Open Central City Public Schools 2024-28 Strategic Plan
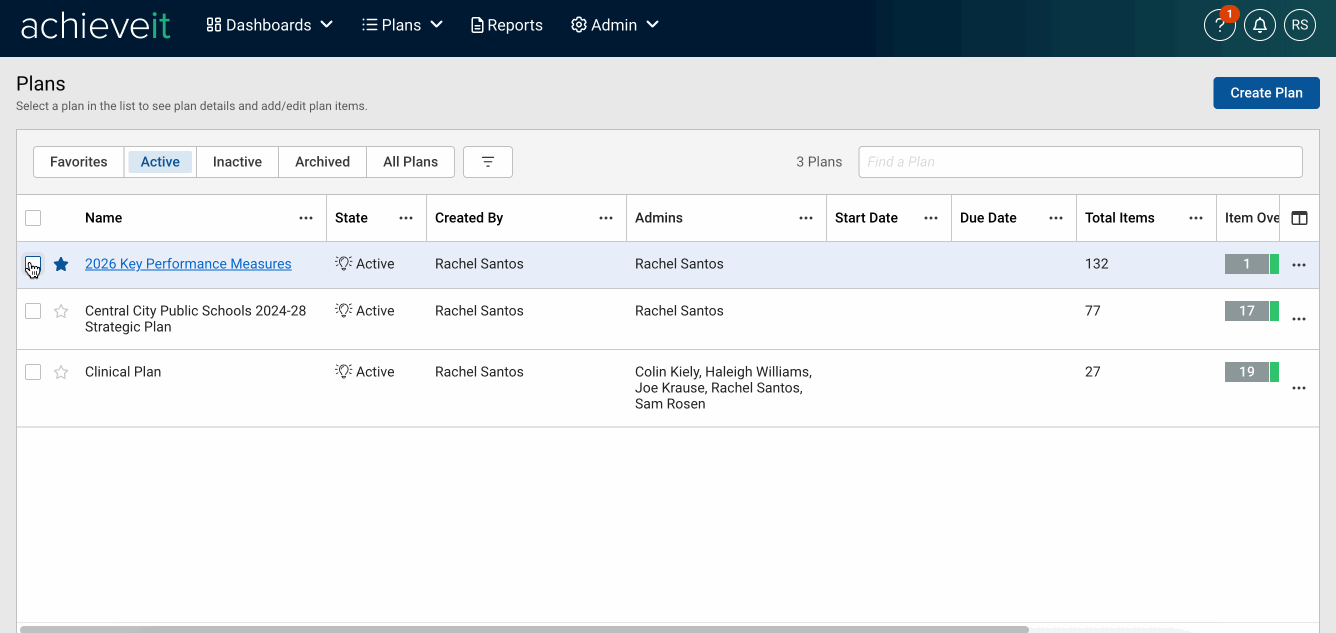 point(196,319)
